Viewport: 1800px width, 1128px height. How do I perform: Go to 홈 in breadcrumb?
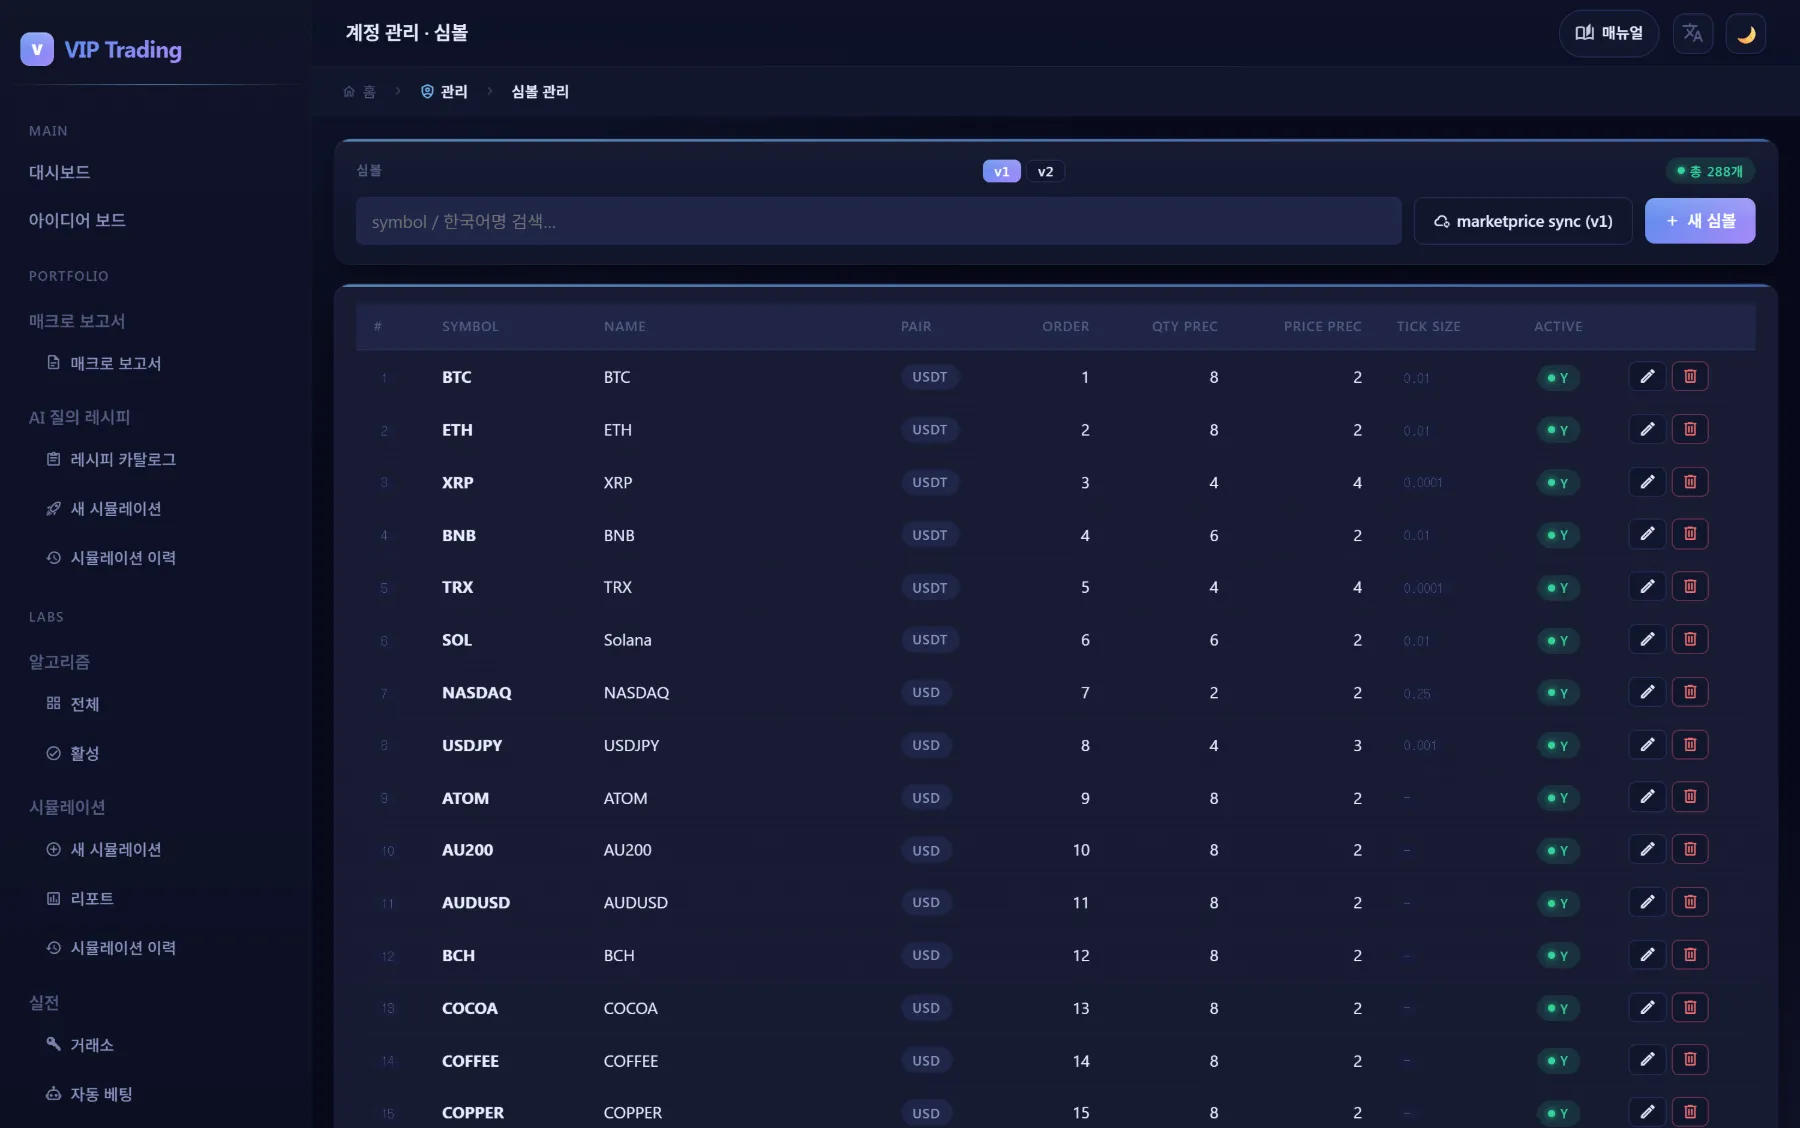359,92
